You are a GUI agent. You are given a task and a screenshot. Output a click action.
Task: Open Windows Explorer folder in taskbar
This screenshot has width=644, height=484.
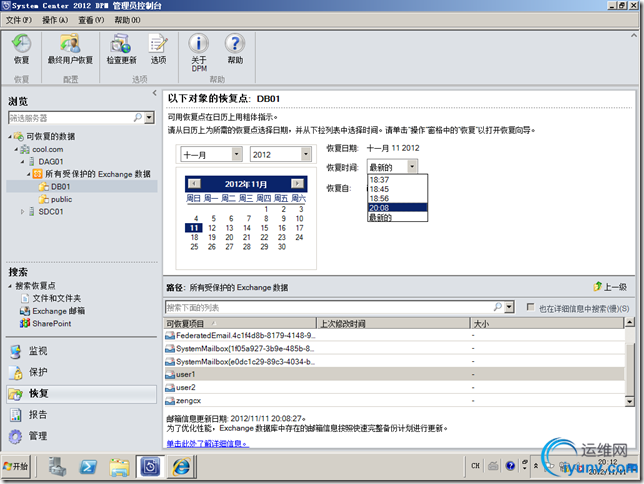[119, 467]
